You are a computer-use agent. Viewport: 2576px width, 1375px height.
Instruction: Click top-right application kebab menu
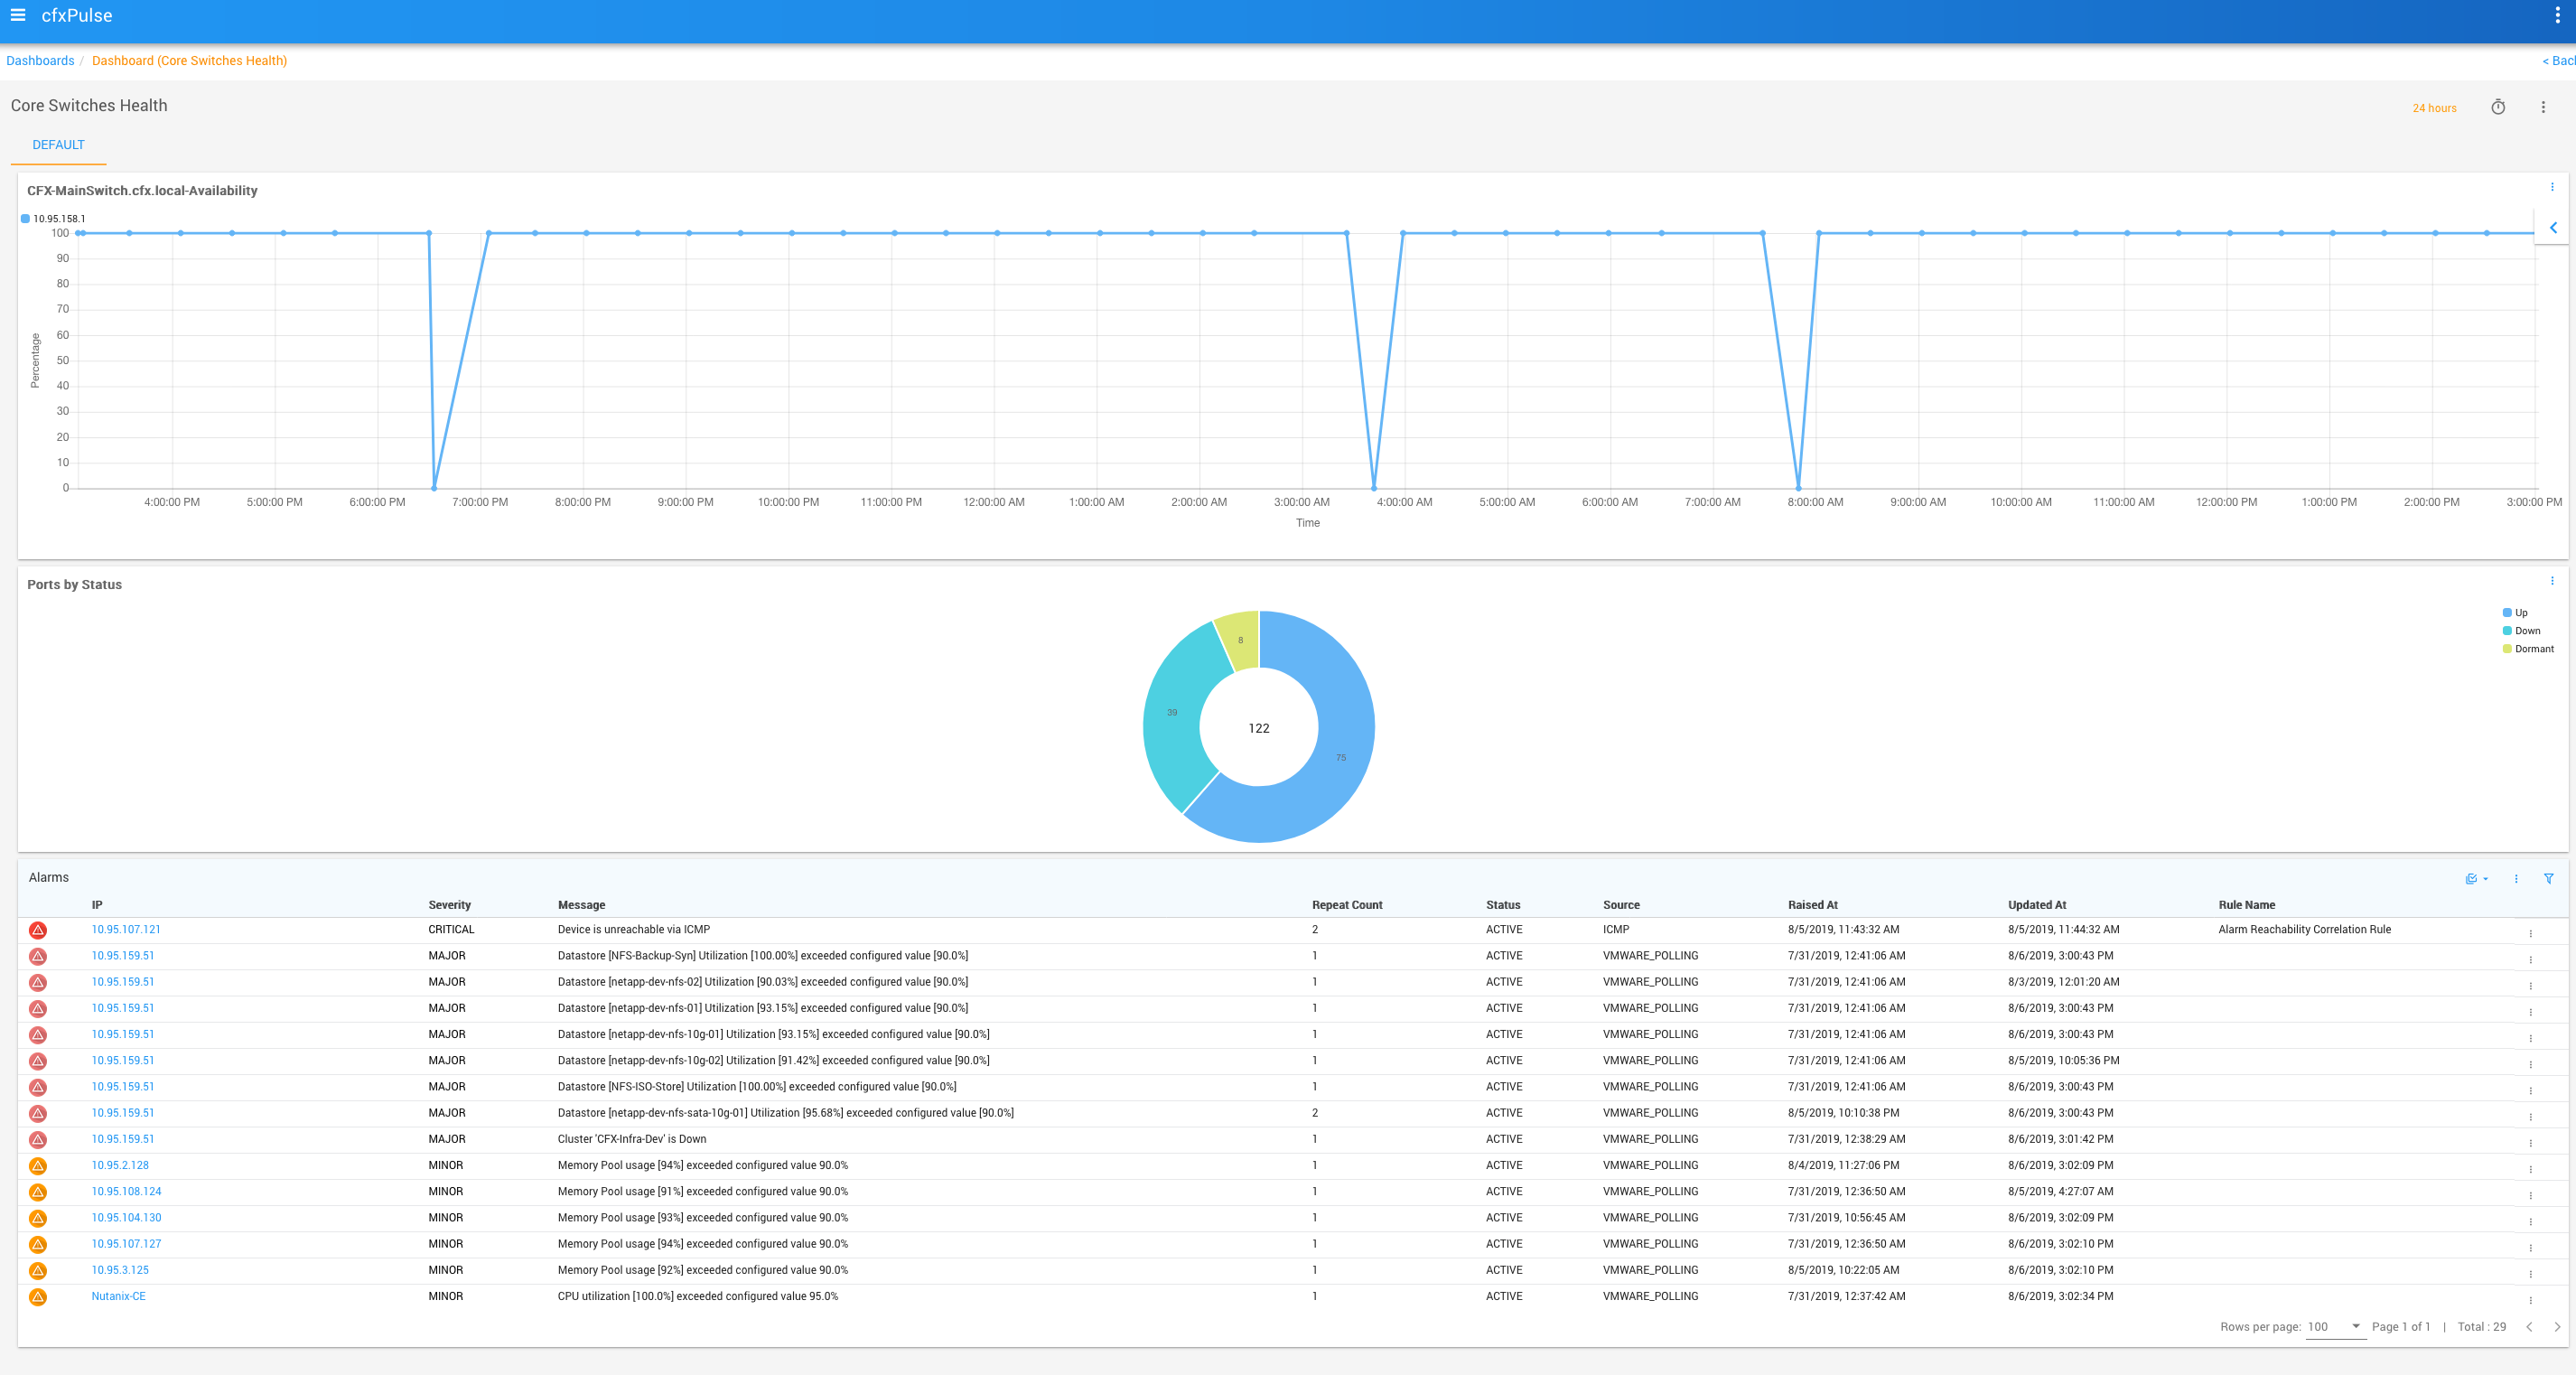coord(2557,15)
